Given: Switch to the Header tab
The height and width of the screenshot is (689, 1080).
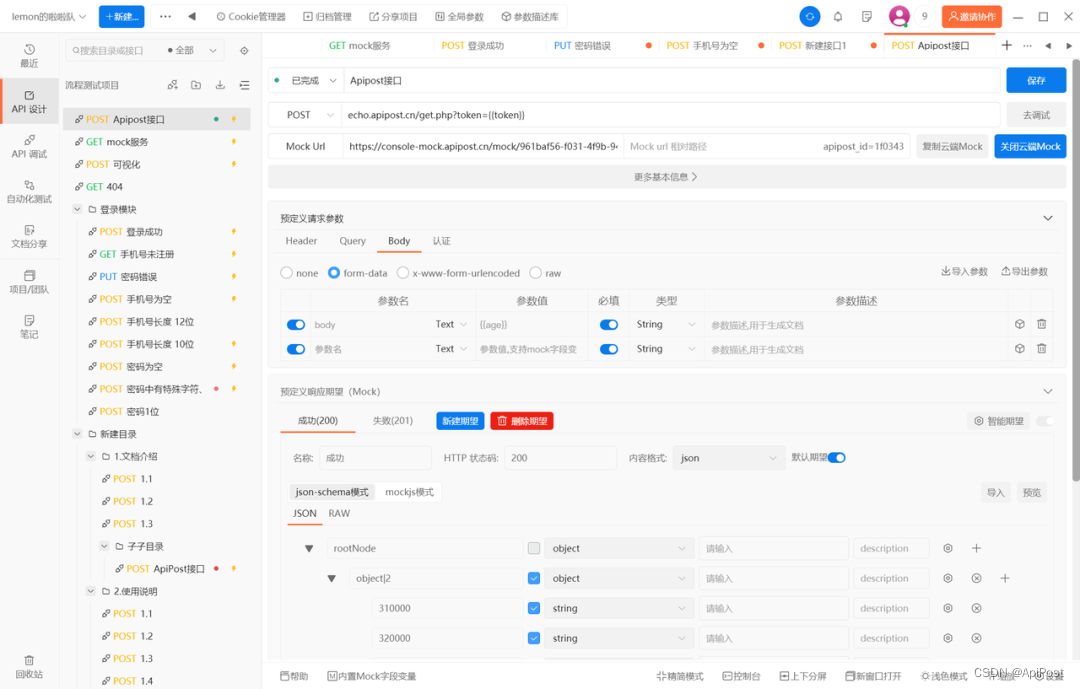Looking at the screenshot, I should pyautogui.click(x=300, y=241).
